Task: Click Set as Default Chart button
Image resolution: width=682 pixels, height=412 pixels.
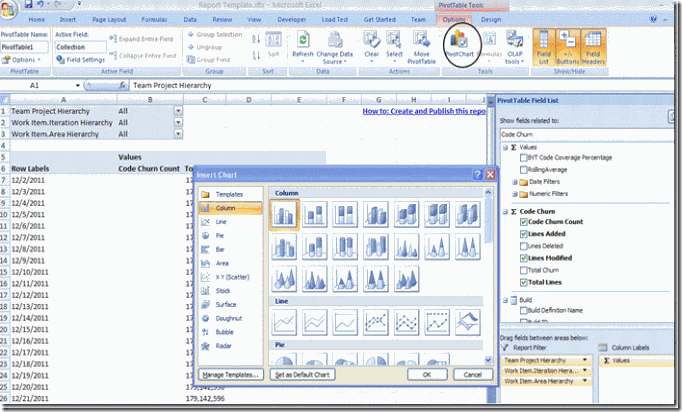Action: (x=302, y=375)
